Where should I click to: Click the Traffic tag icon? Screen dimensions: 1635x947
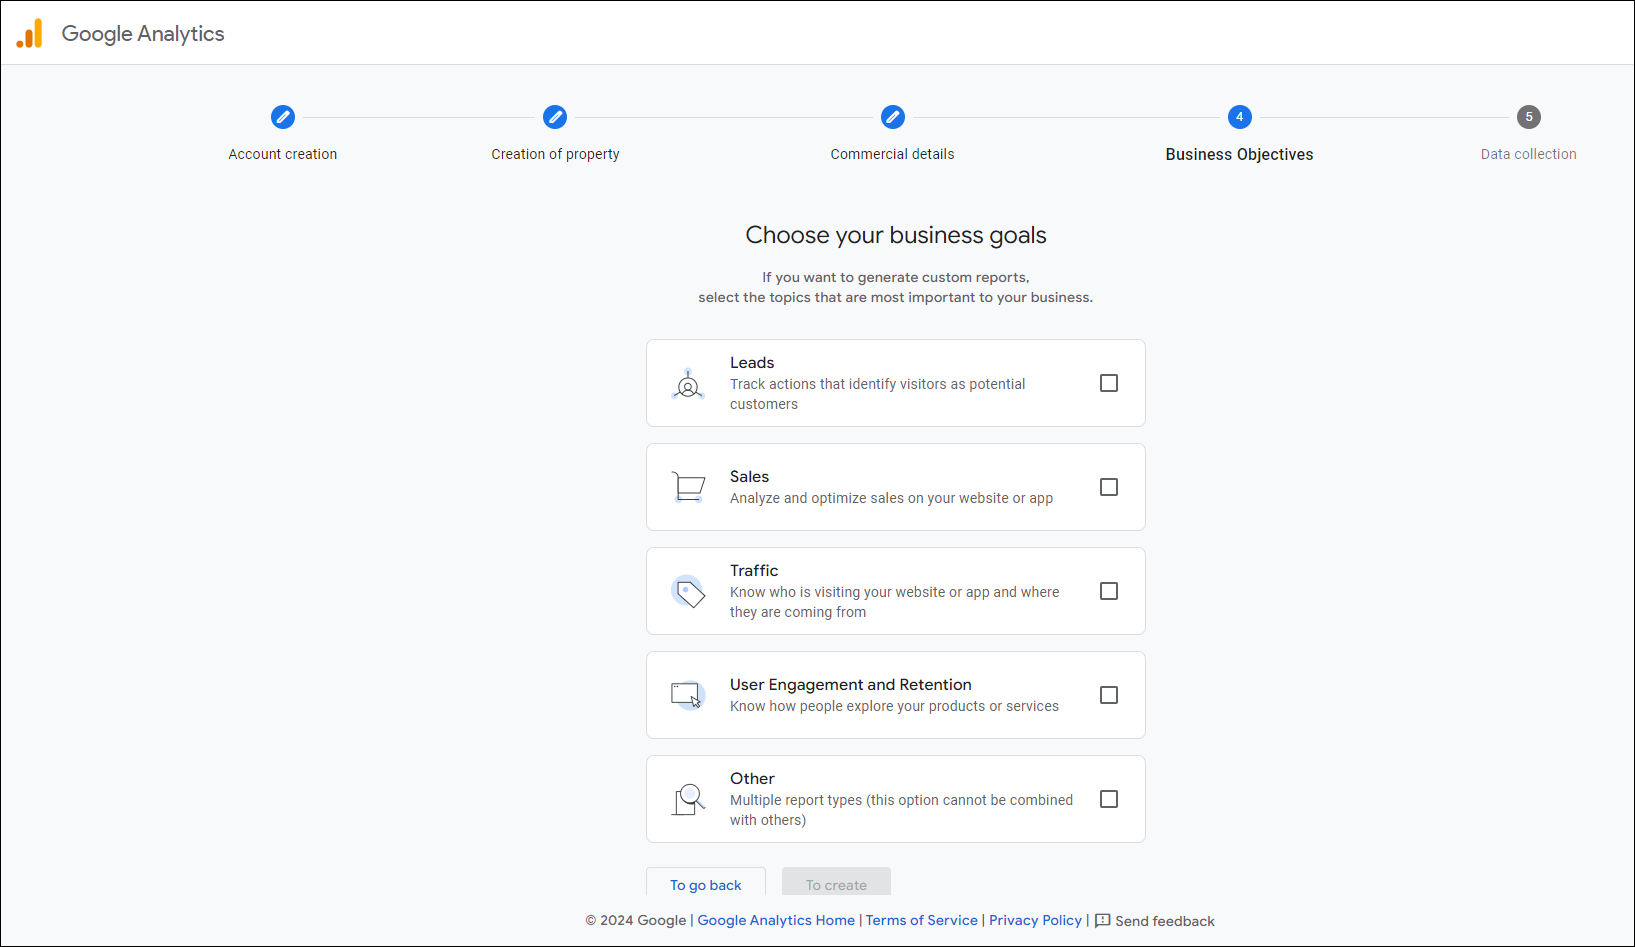click(688, 591)
